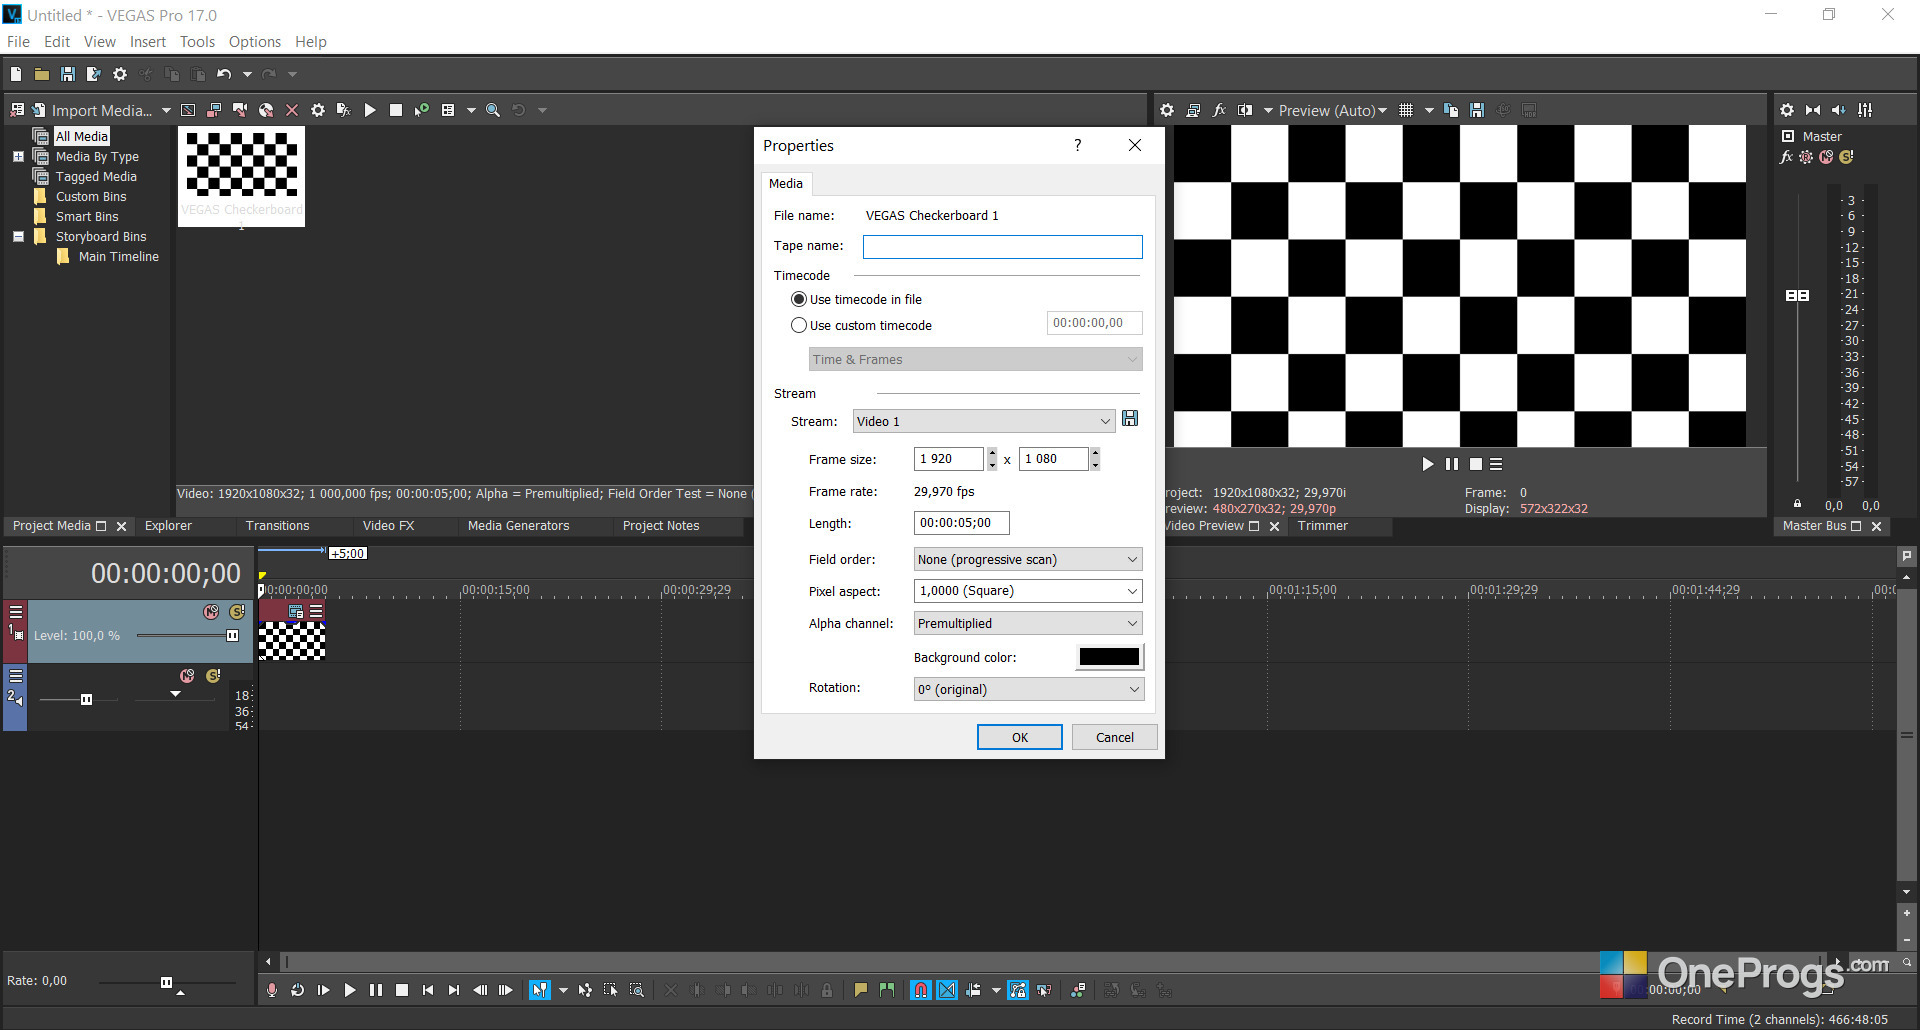This screenshot has width=1920, height=1030.
Task: Switch to the Trimmer tab
Action: pyautogui.click(x=1322, y=526)
